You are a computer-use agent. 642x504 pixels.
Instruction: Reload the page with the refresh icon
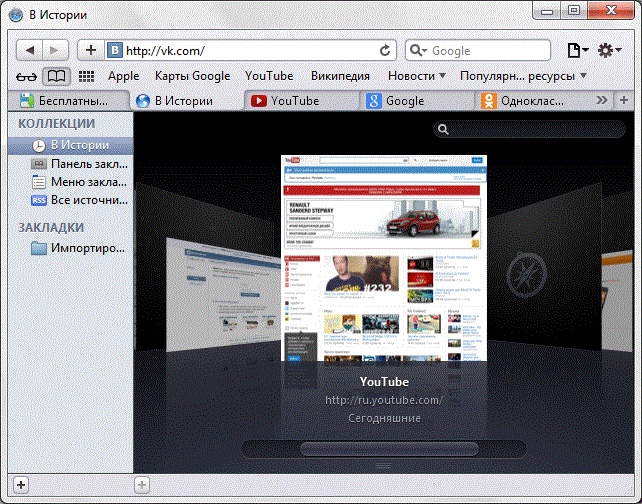[x=384, y=50]
